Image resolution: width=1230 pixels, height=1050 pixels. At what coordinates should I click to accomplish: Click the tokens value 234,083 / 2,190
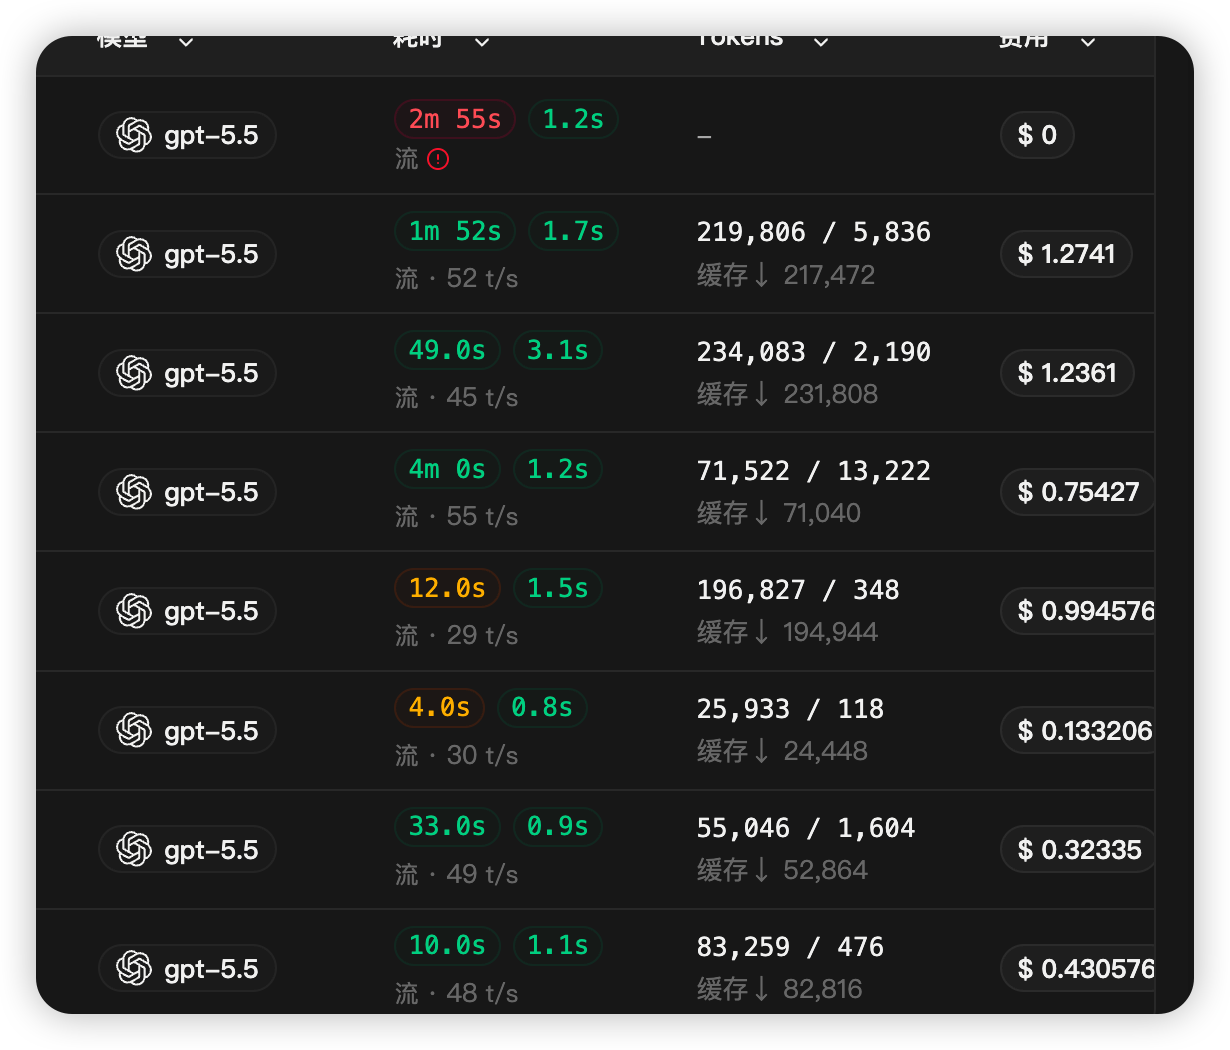pos(814,352)
